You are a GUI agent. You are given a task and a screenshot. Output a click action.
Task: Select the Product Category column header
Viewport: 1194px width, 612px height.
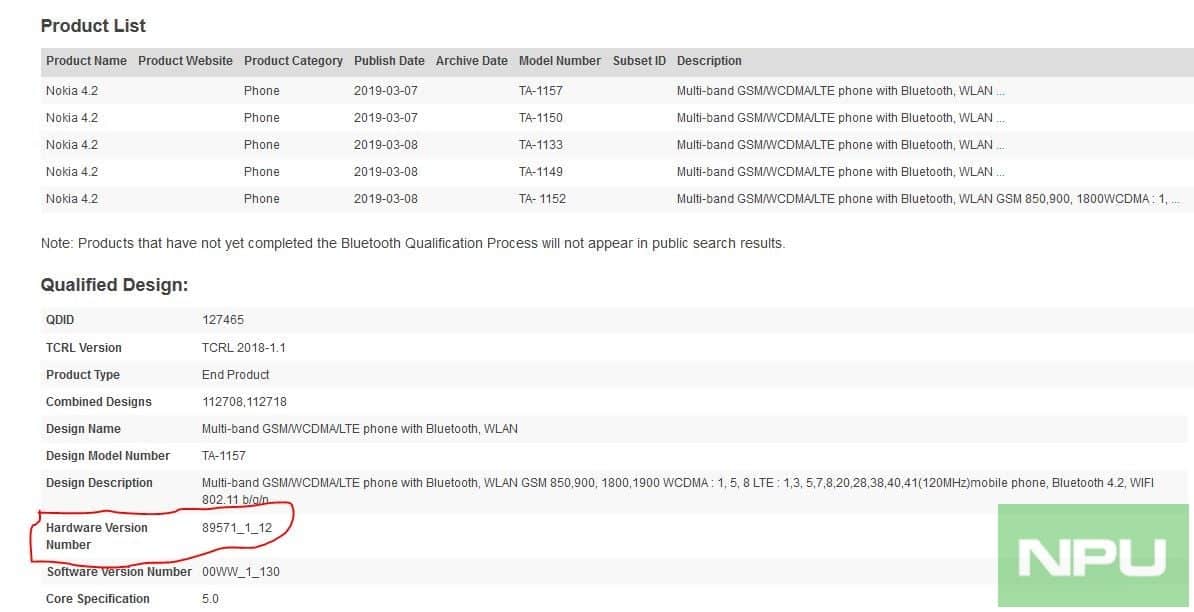293,61
